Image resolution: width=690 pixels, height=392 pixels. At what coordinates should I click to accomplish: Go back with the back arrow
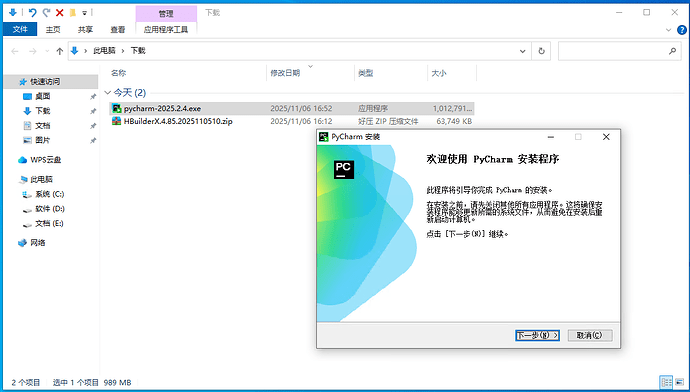[x=15, y=51]
